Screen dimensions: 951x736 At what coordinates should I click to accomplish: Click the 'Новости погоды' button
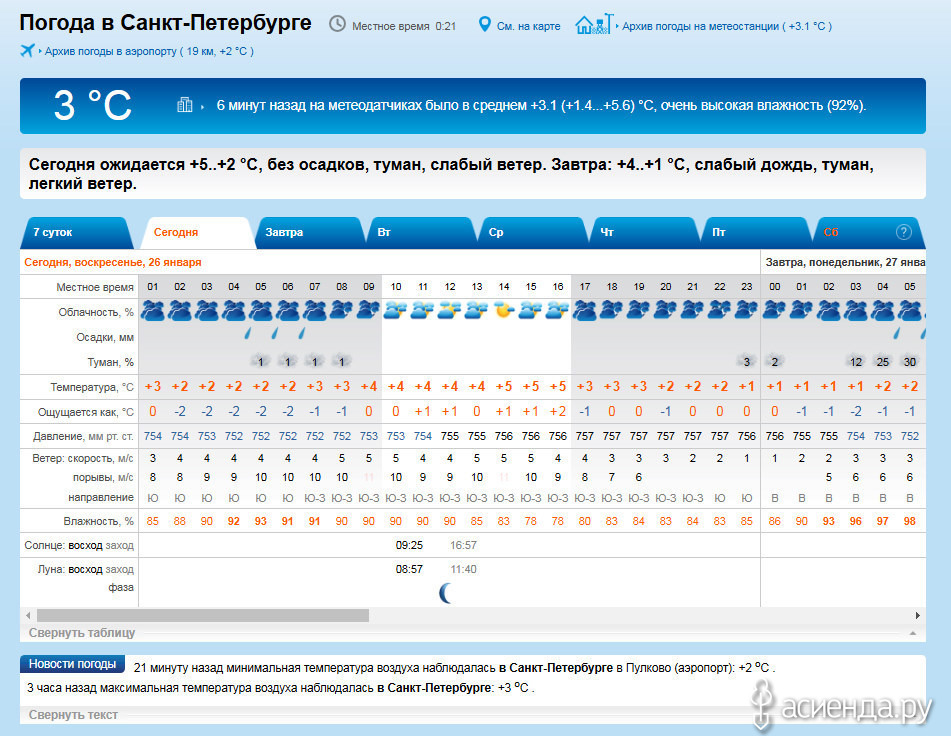[x=72, y=664]
